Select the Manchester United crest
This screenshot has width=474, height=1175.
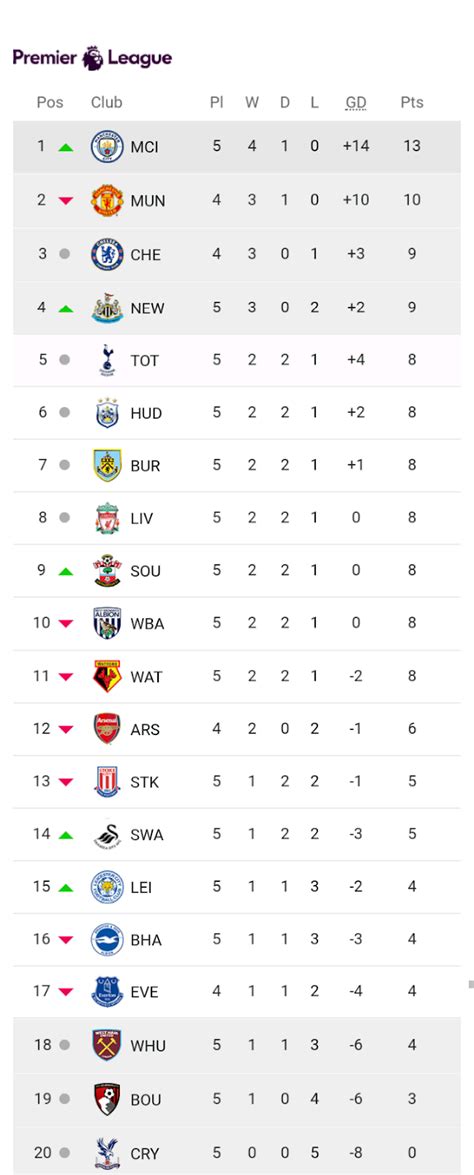click(107, 200)
